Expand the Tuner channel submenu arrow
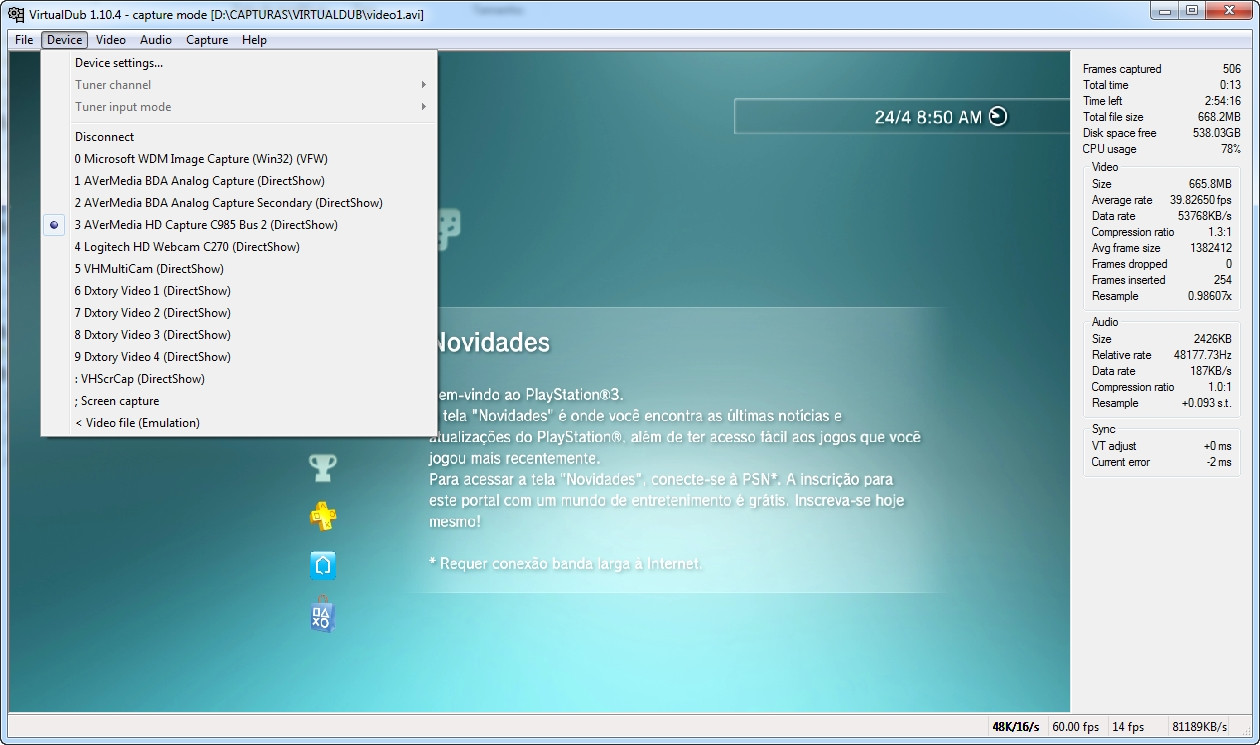The height and width of the screenshot is (745, 1260). tap(424, 85)
